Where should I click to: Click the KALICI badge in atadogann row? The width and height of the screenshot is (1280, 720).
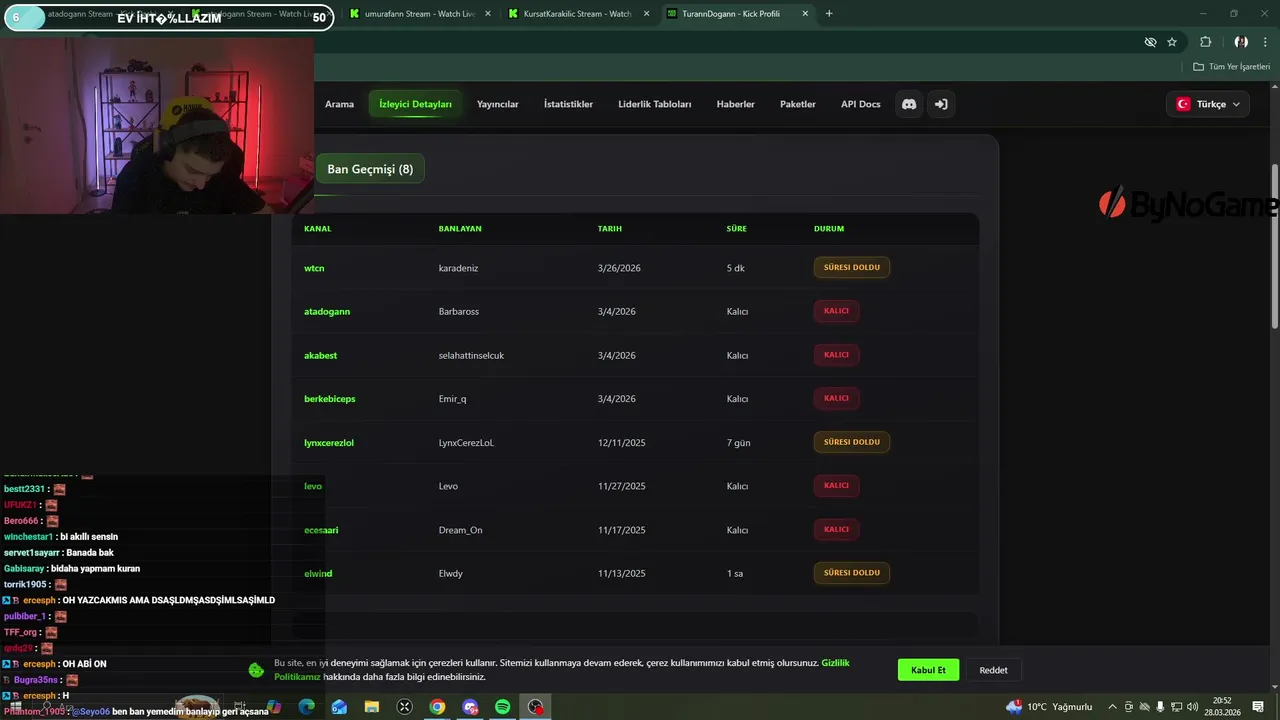836,311
